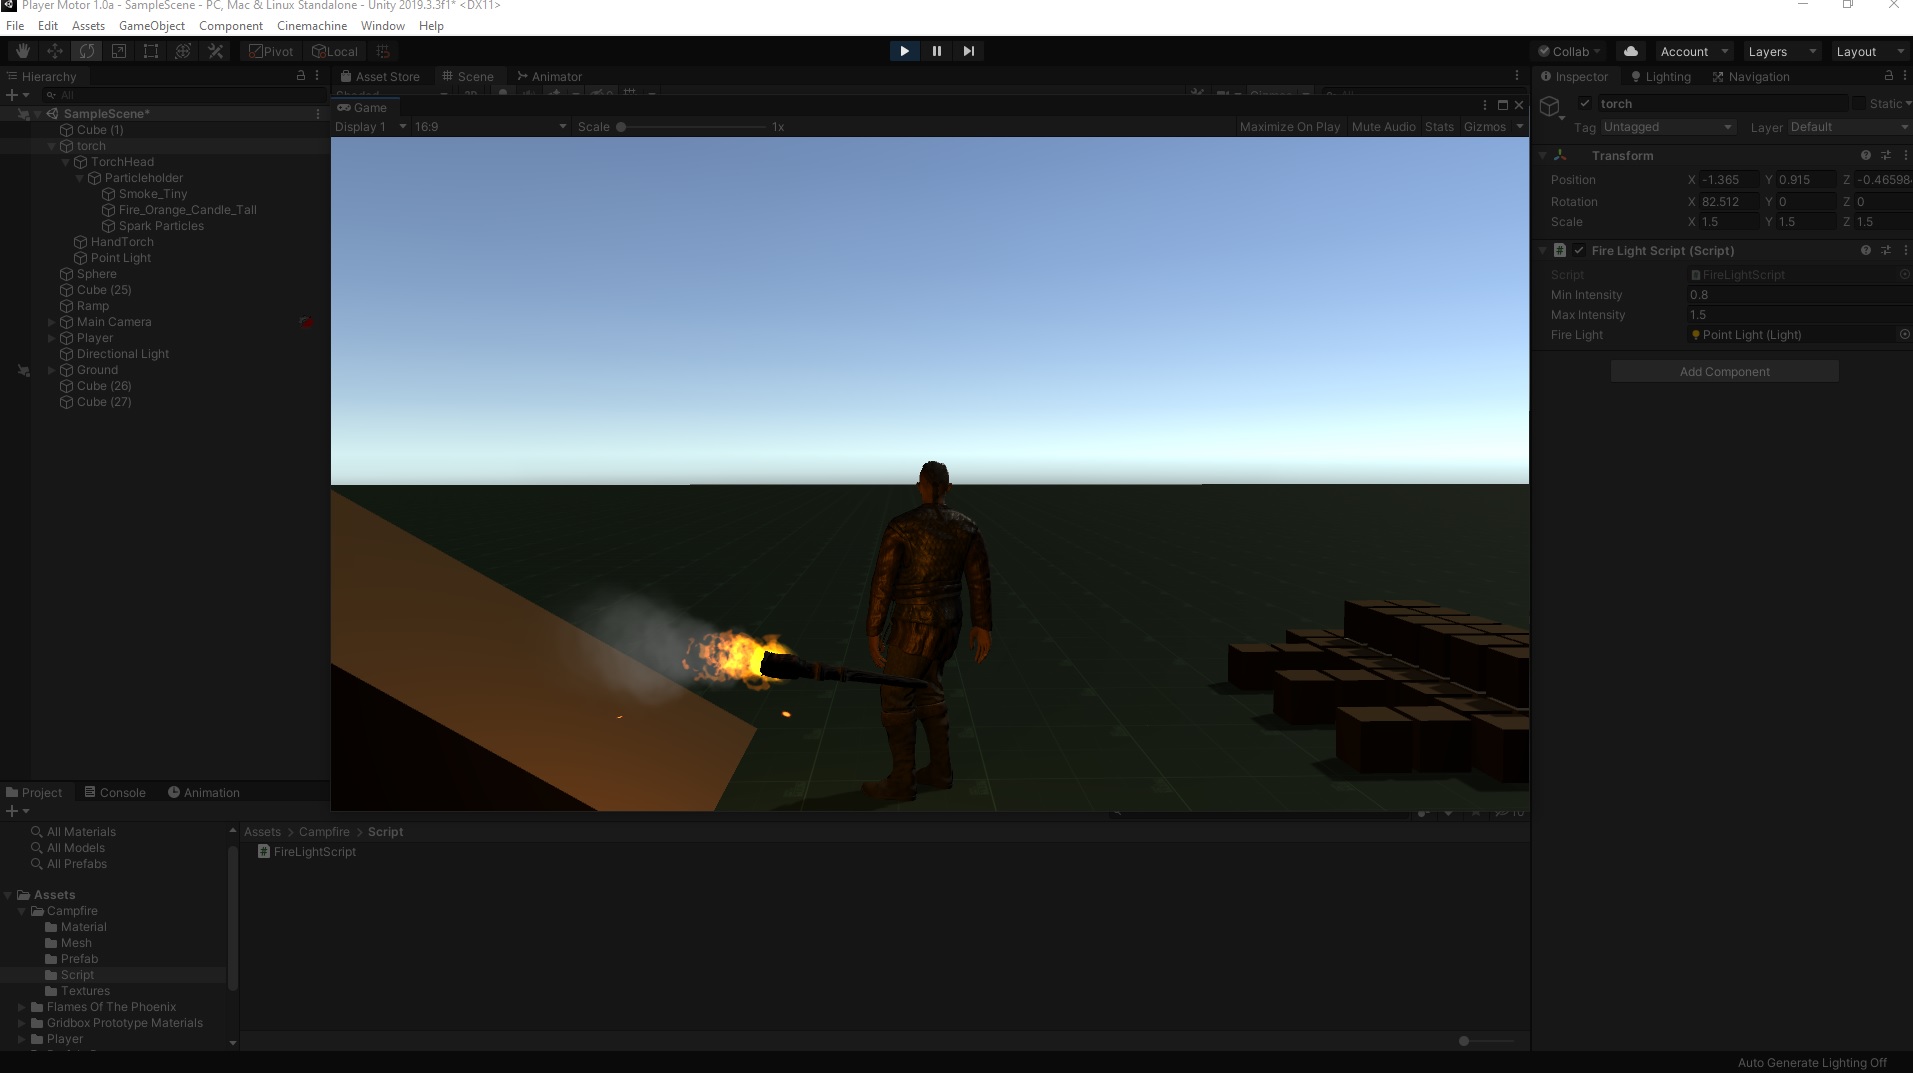The height and width of the screenshot is (1073, 1913).
Task: Select the Hand tool in the toolbar
Action: pos(20,51)
